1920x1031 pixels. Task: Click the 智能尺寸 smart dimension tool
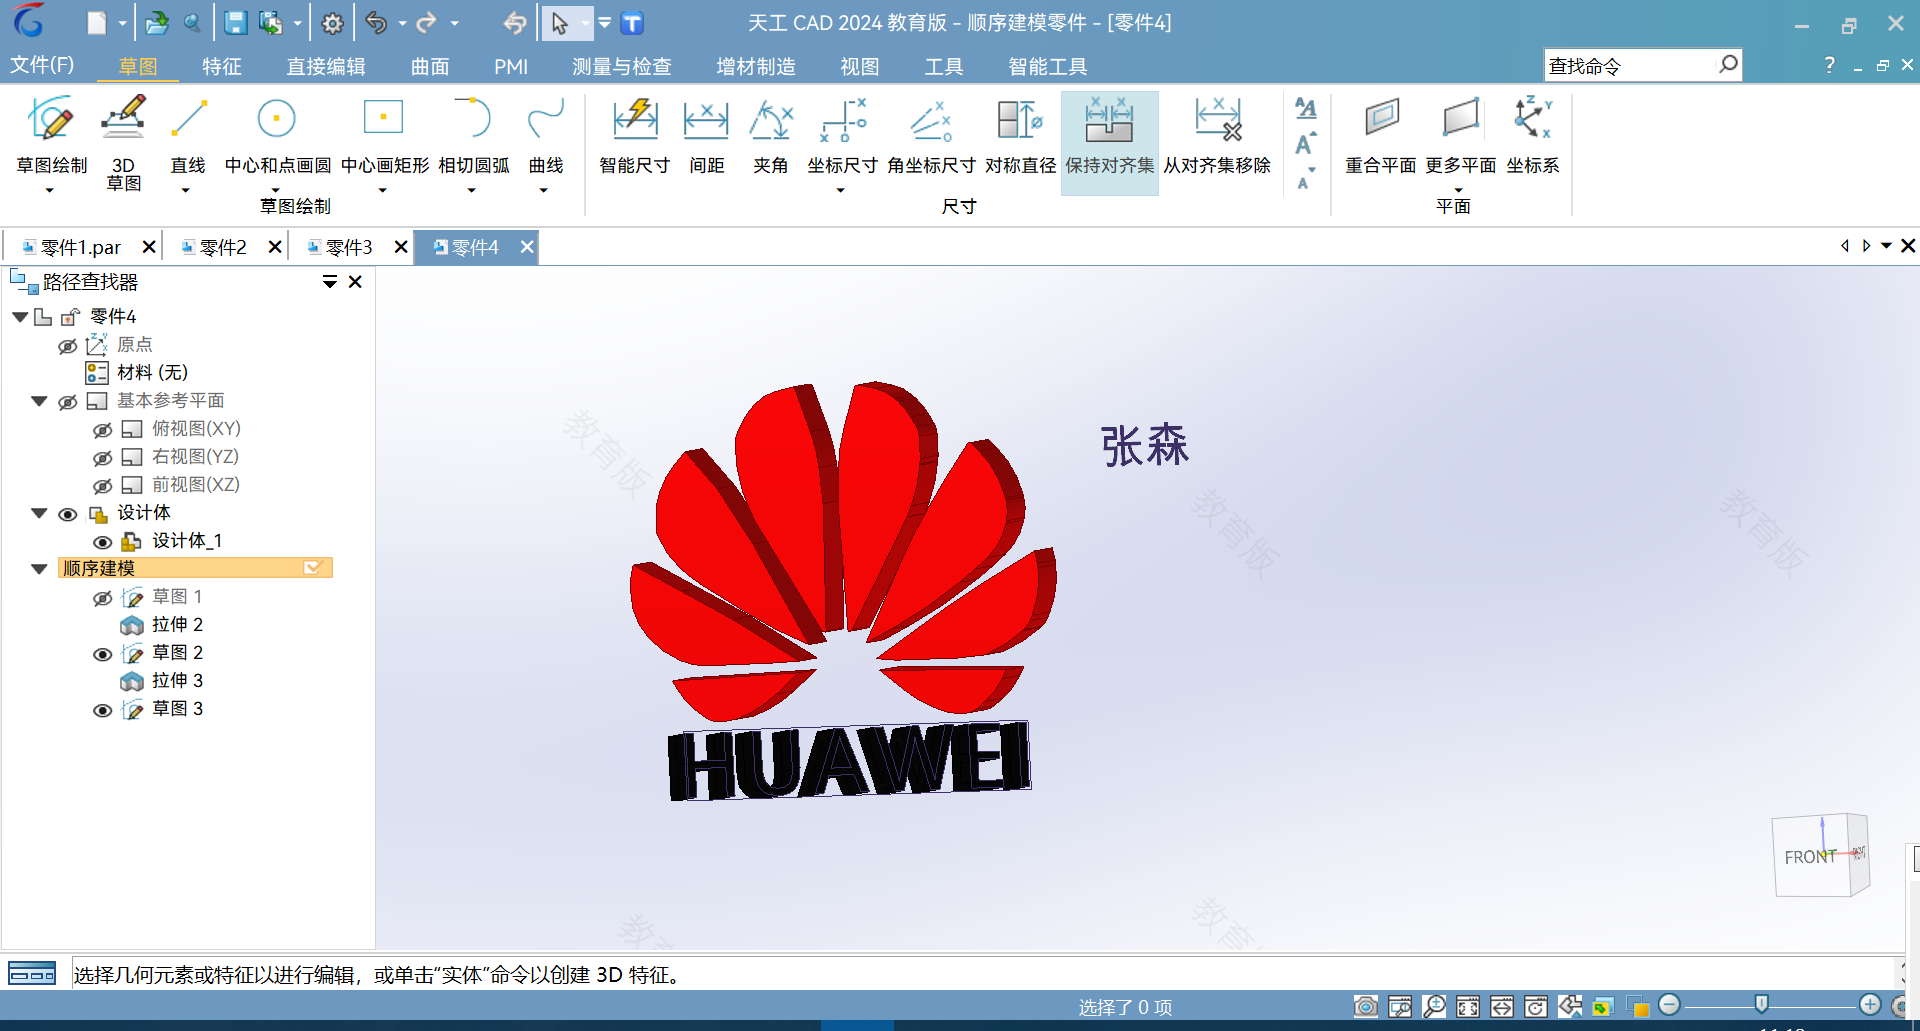tap(634, 136)
